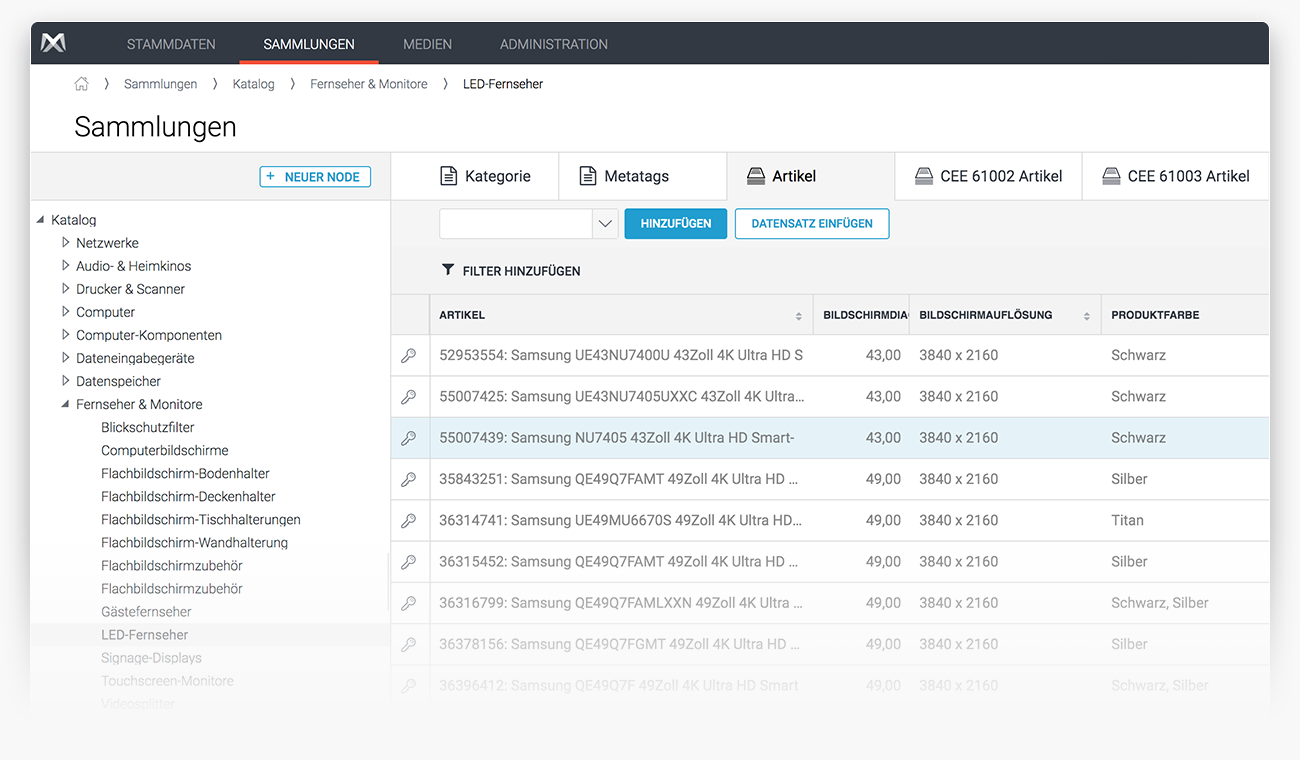1300x760 pixels.
Task: Click the application logo in top bar
Action: (53, 43)
